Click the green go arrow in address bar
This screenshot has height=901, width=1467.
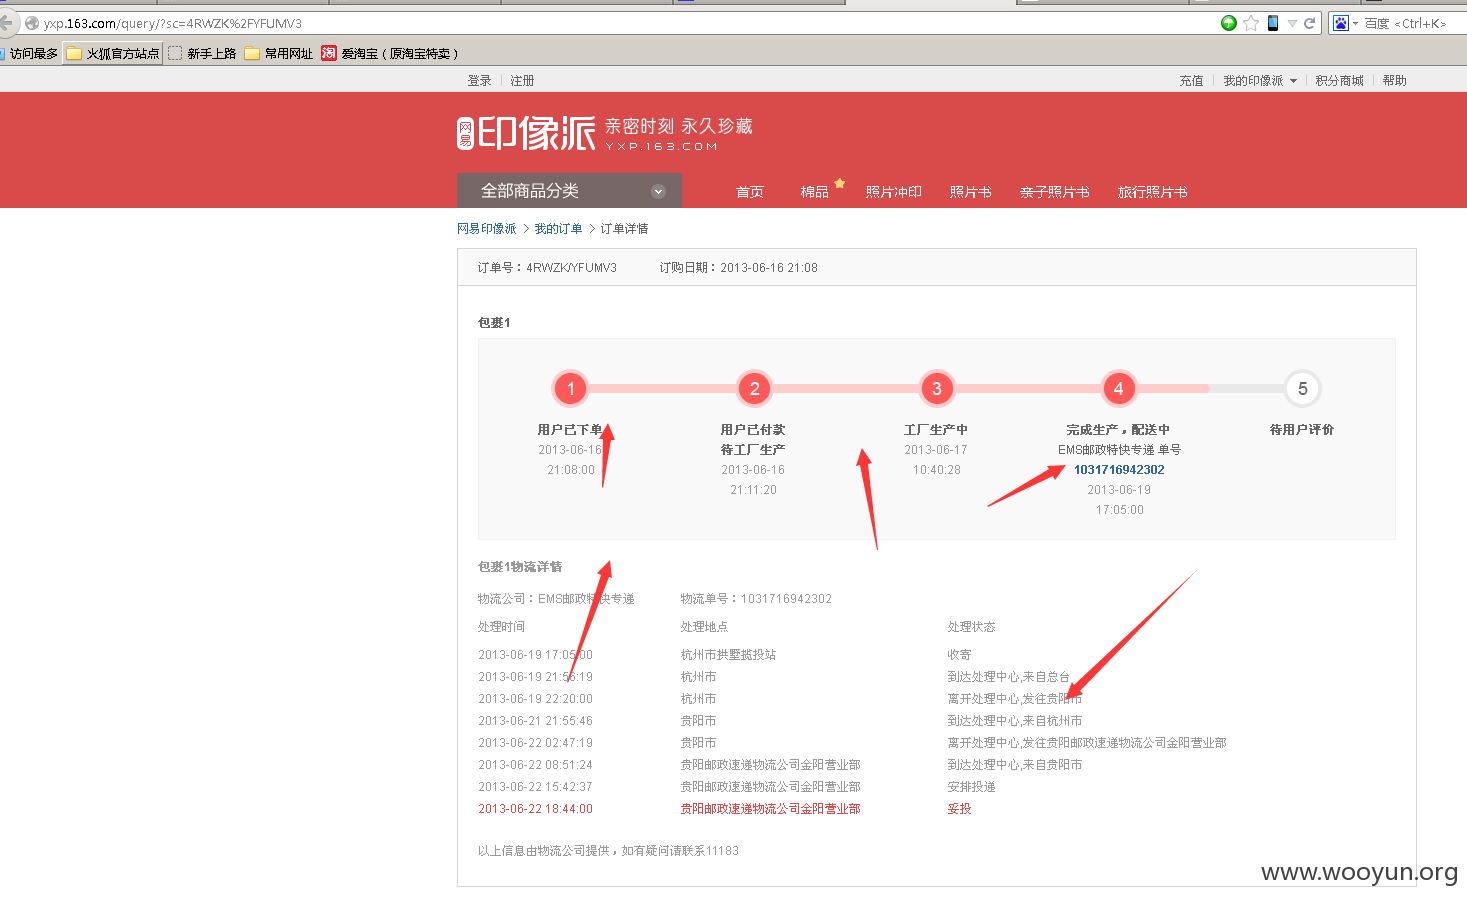click(x=1229, y=23)
